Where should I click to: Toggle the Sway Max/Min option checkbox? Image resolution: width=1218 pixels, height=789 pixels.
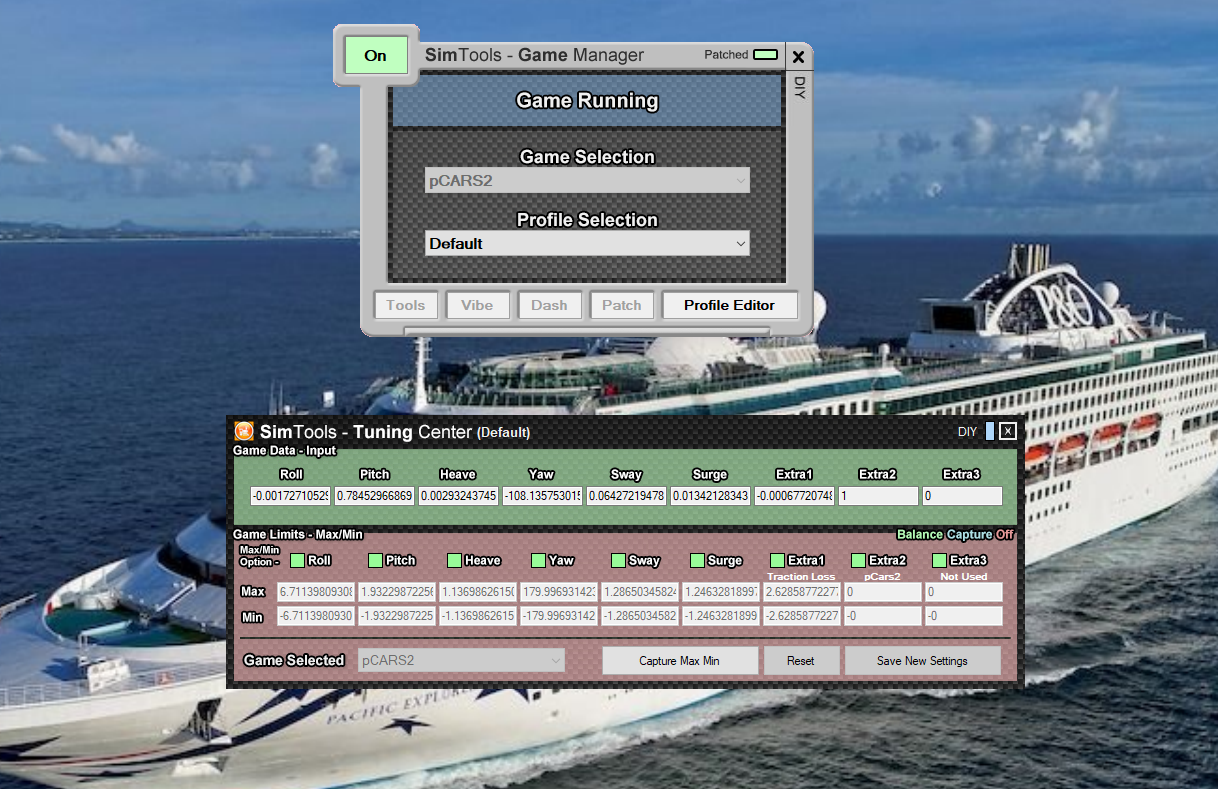pos(618,560)
